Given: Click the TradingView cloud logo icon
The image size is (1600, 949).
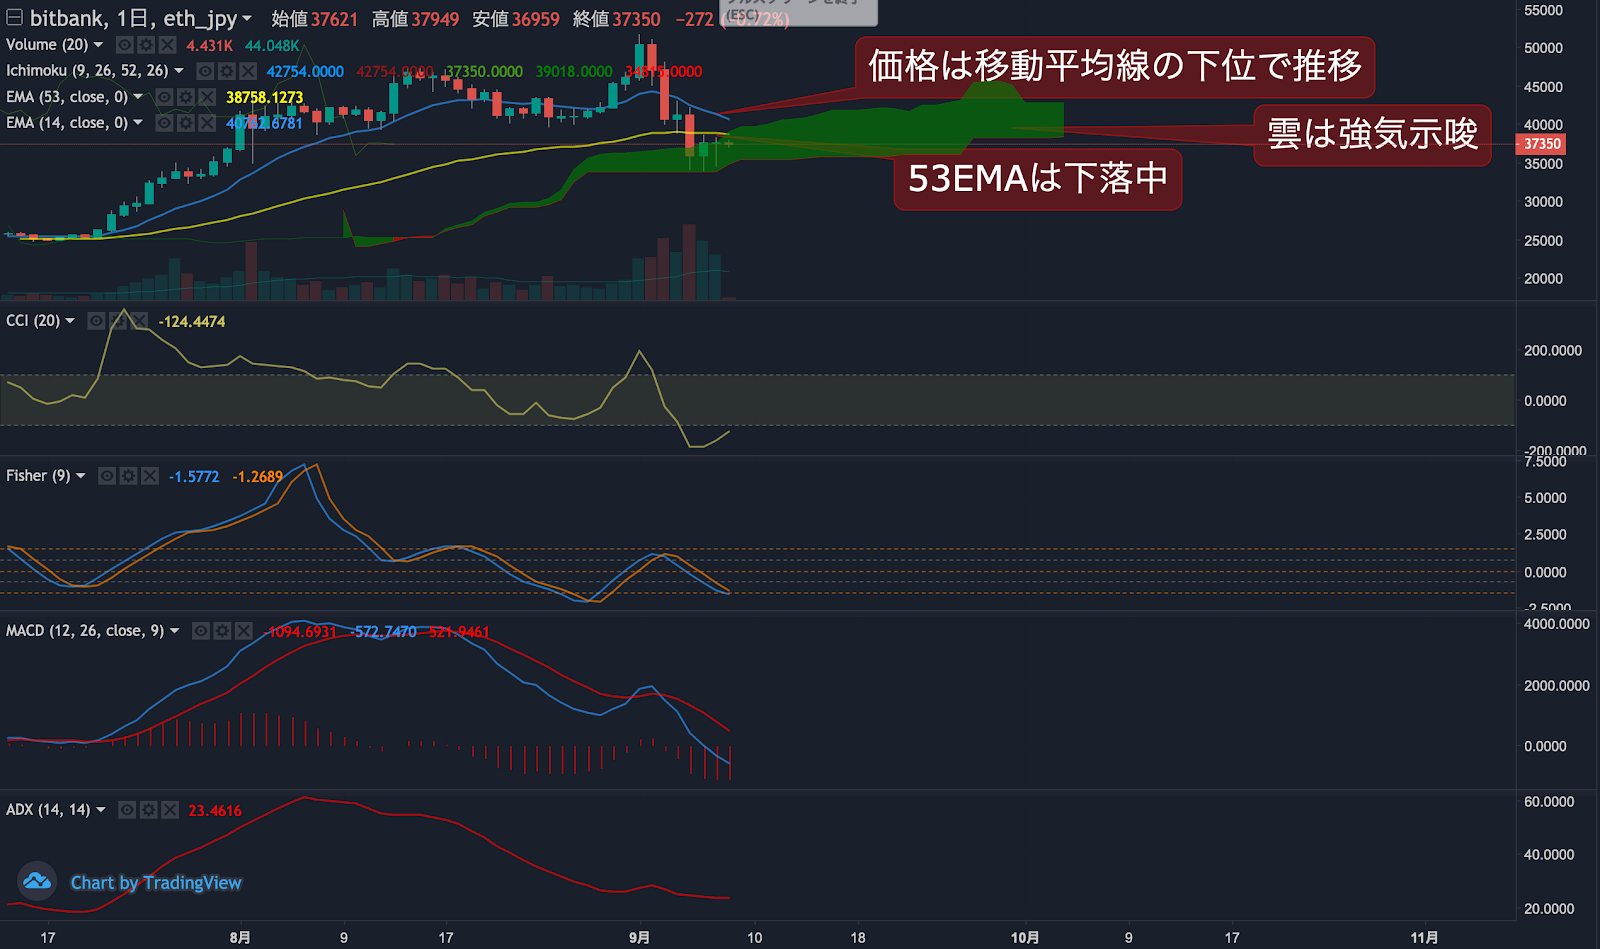Looking at the screenshot, I should 37,881.
